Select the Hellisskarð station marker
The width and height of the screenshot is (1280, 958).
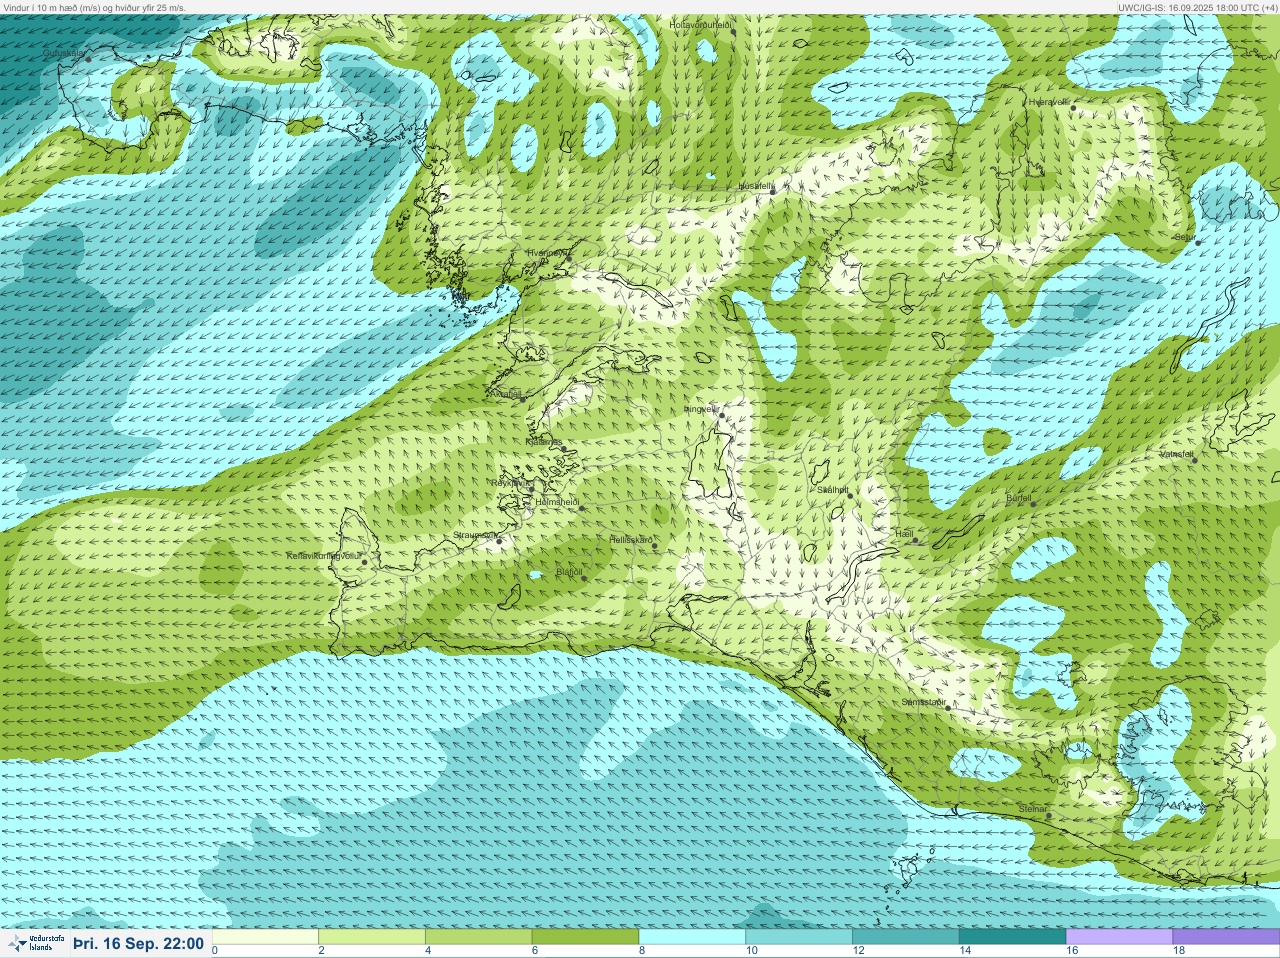tap(655, 546)
